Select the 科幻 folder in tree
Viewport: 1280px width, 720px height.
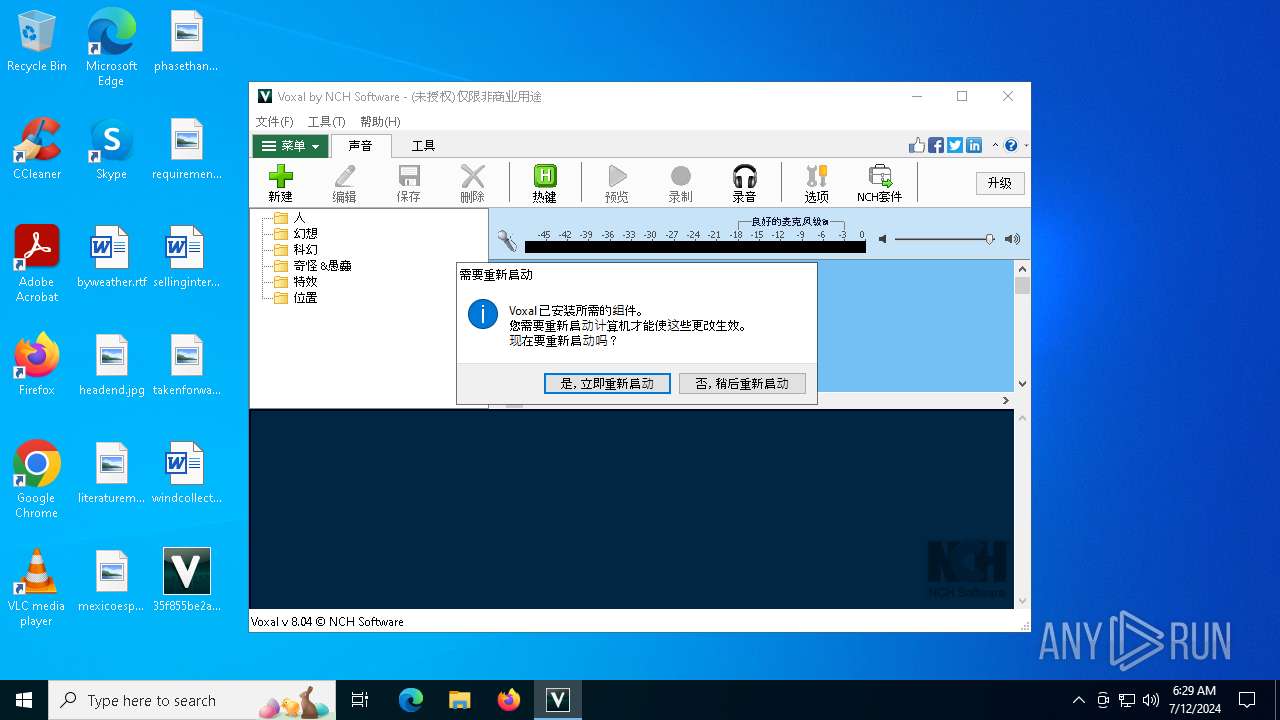click(296, 249)
